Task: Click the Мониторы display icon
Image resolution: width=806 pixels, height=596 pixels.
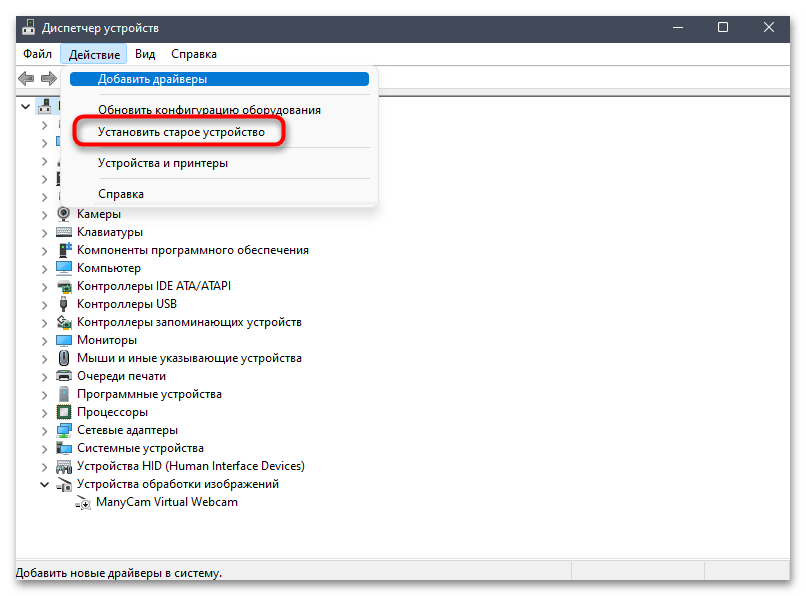Action: (x=64, y=340)
